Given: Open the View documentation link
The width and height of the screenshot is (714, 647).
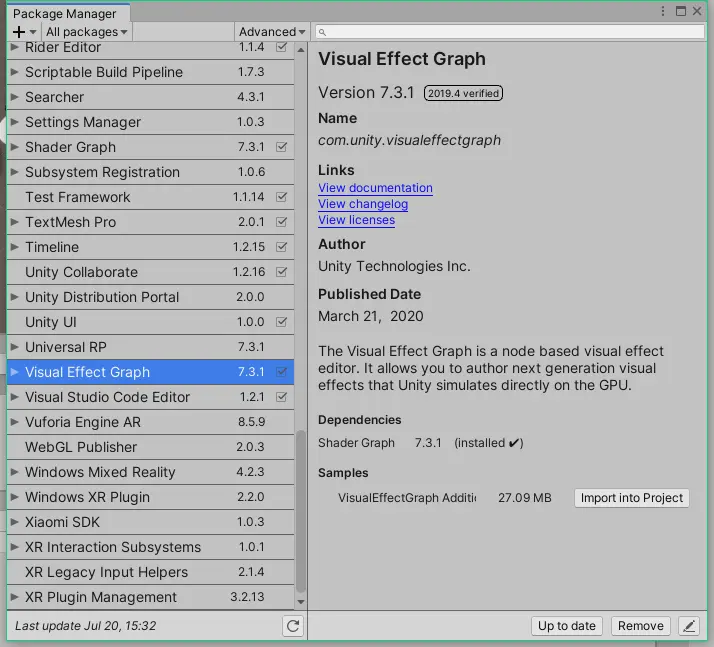Looking at the screenshot, I should click(x=375, y=188).
